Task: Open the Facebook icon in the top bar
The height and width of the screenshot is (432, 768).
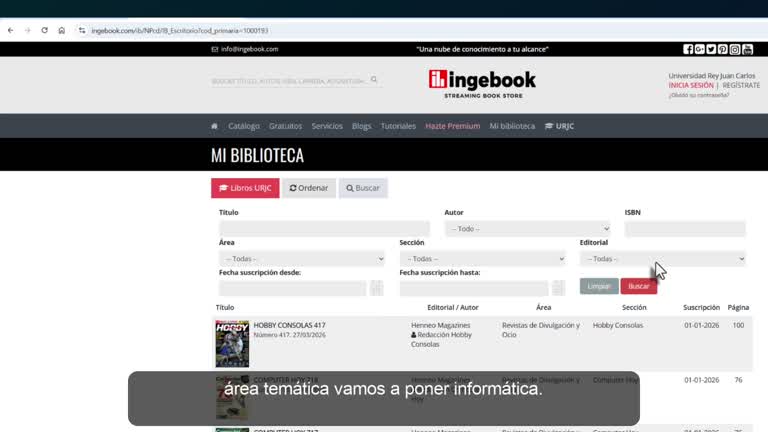Action: (688, 49)
